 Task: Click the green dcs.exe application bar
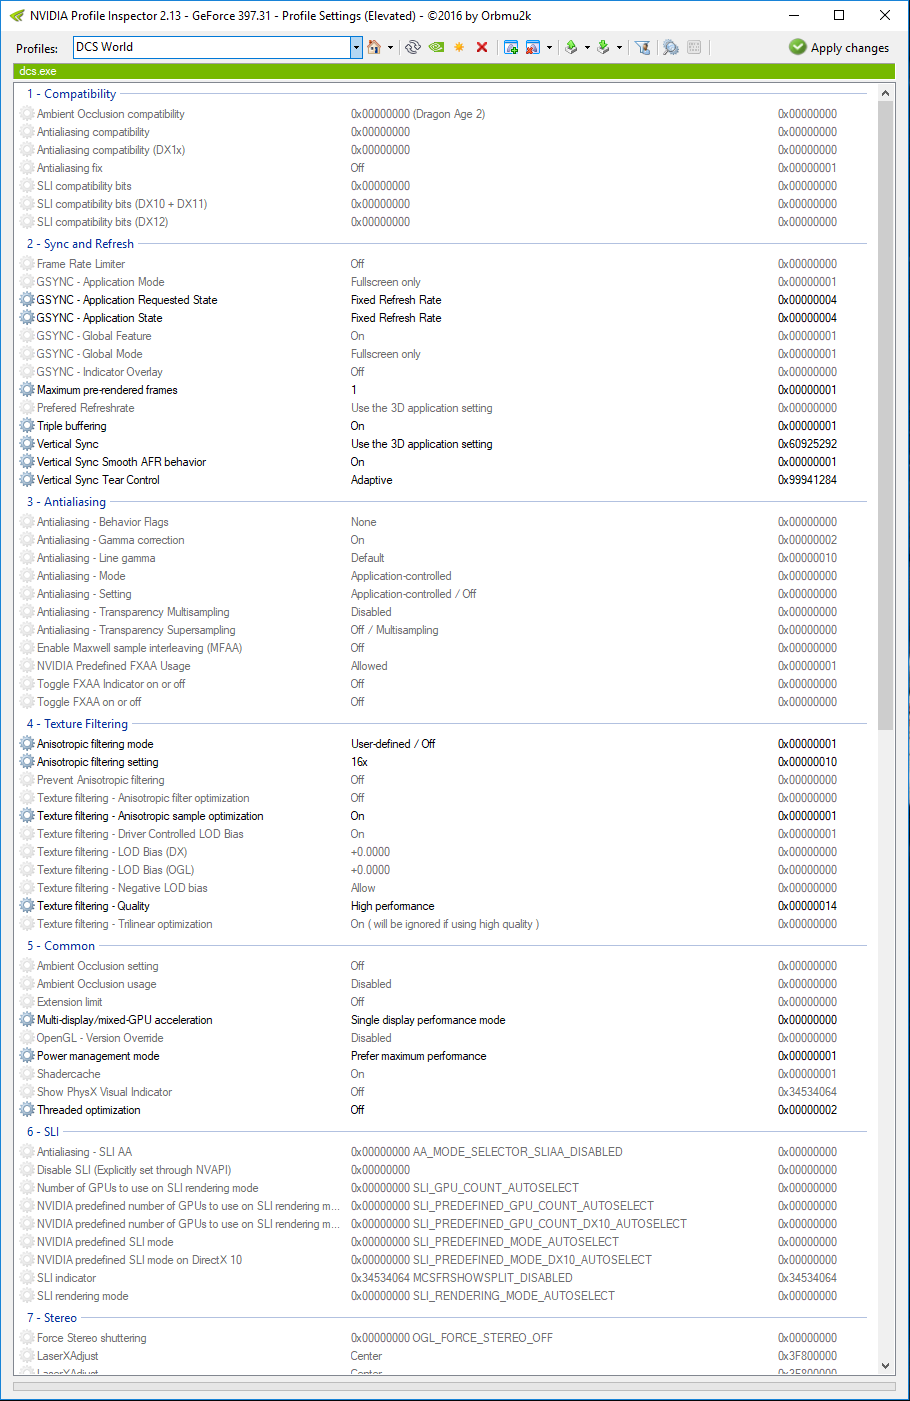coord(454,71)
